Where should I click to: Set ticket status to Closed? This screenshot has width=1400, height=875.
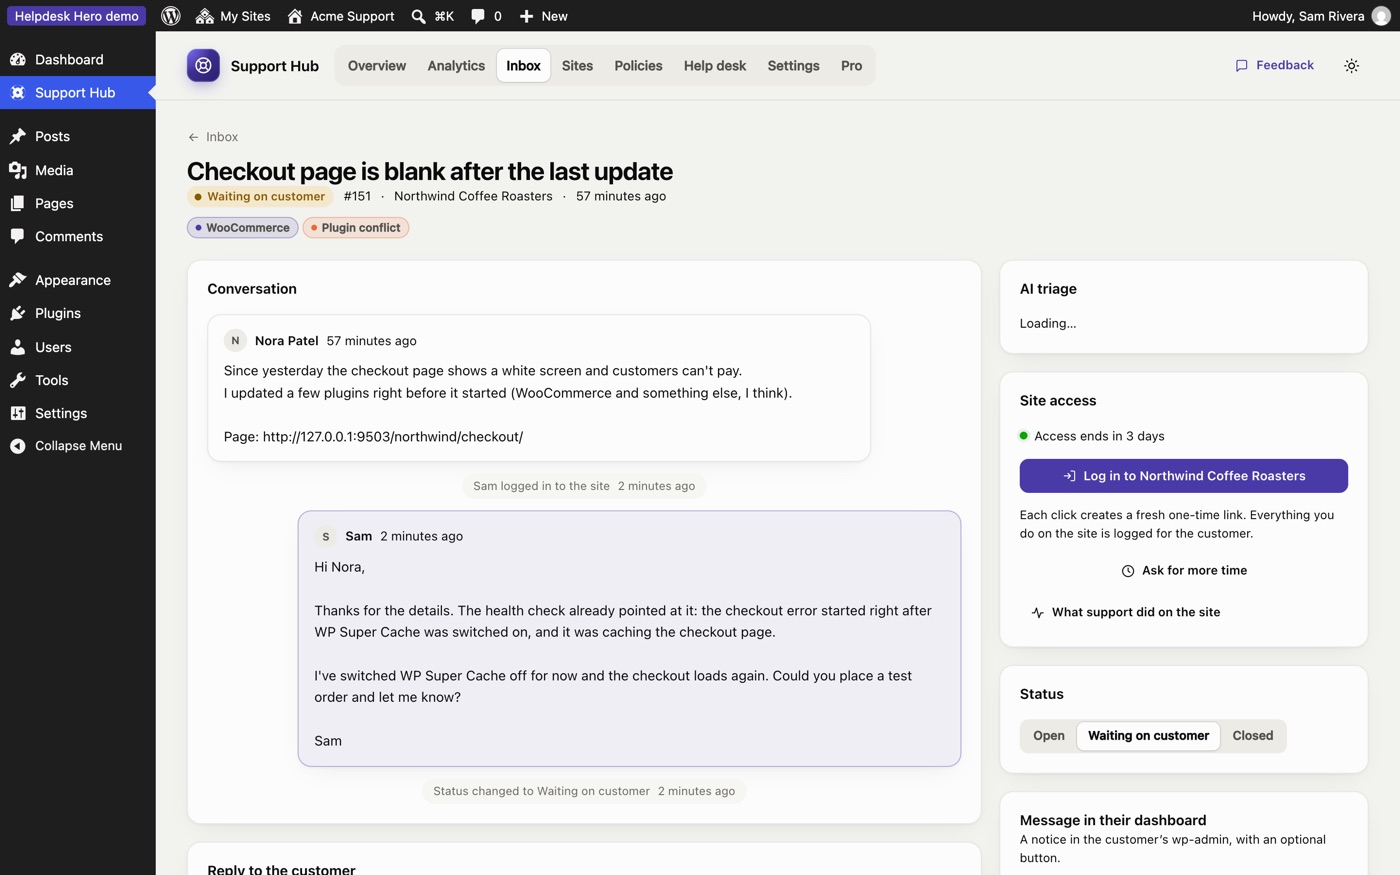(1252, 736)
